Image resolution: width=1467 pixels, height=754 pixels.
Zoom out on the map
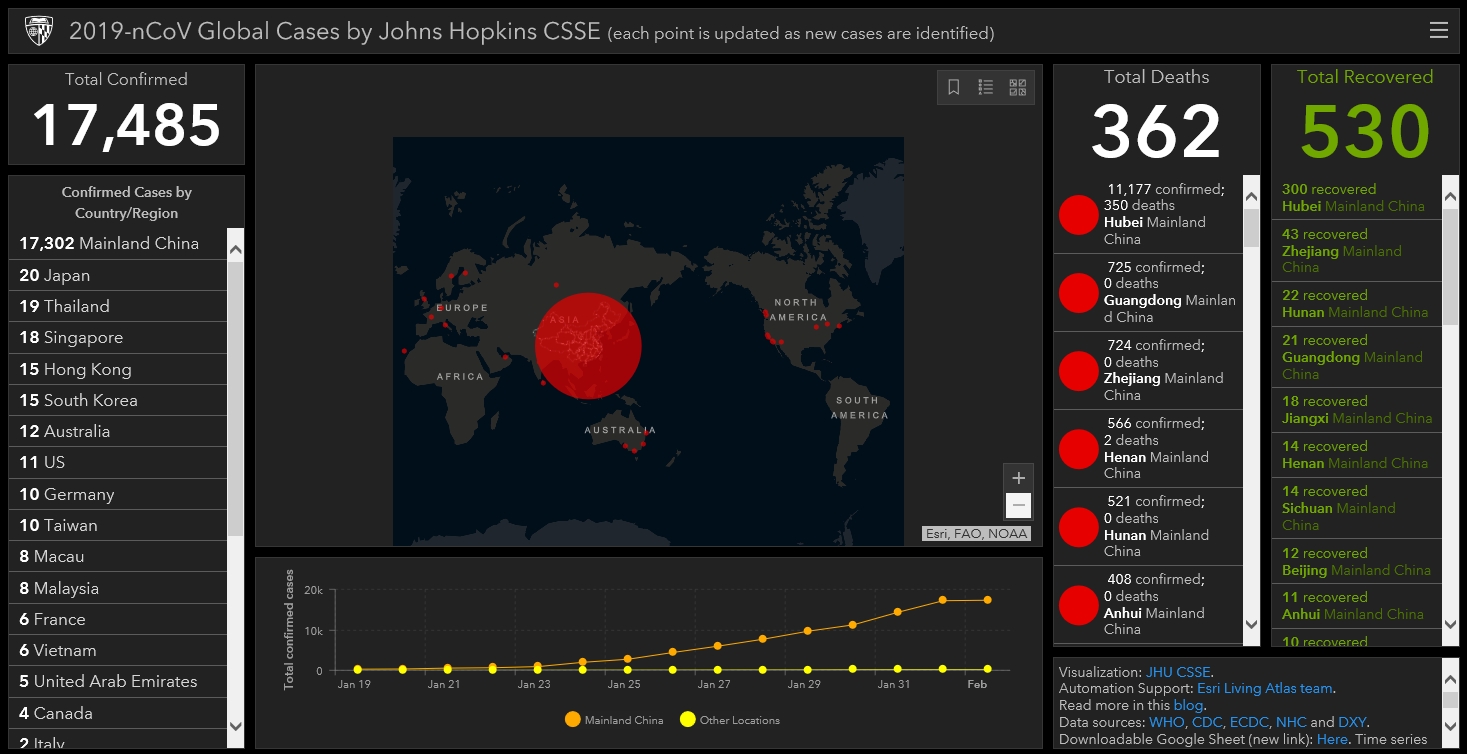1018,505
